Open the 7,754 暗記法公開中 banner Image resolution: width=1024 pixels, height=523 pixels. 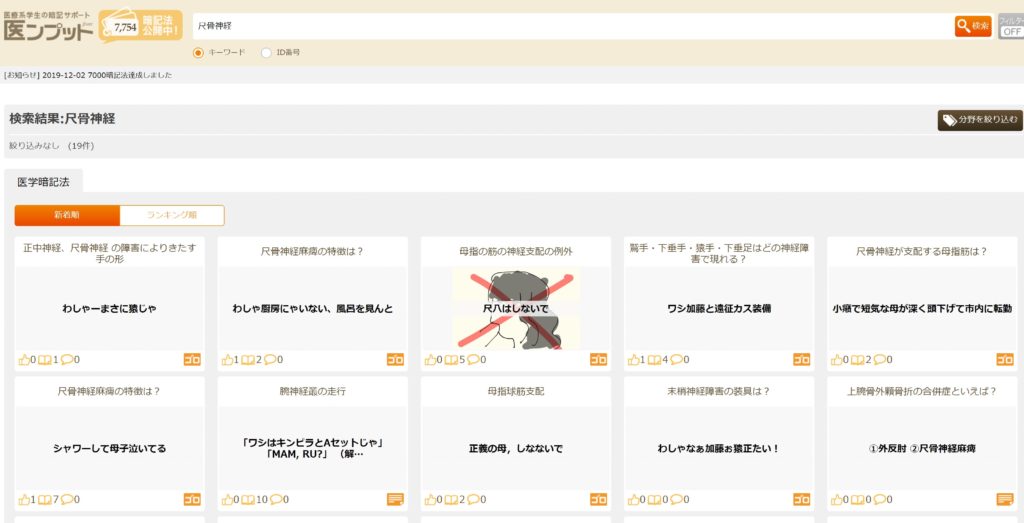[x=139, y=26]
